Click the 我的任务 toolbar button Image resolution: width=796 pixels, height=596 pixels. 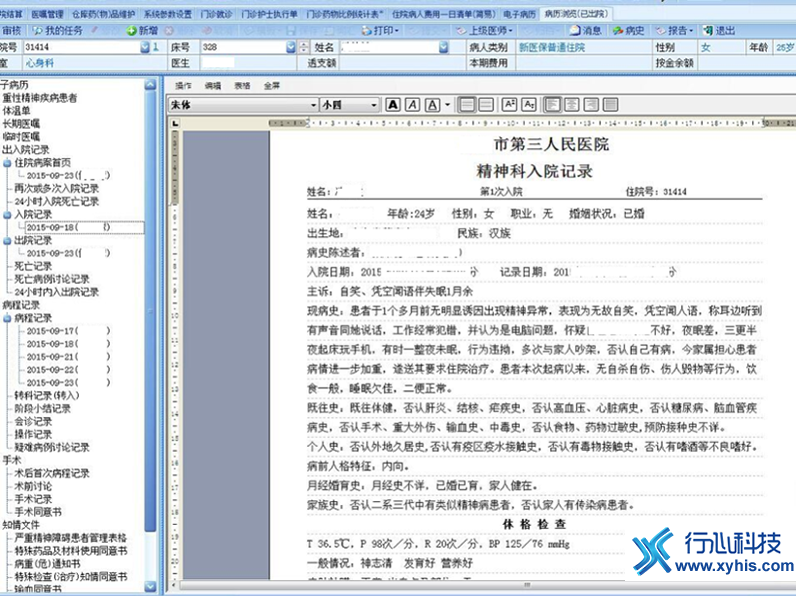[x=57, y=31]
